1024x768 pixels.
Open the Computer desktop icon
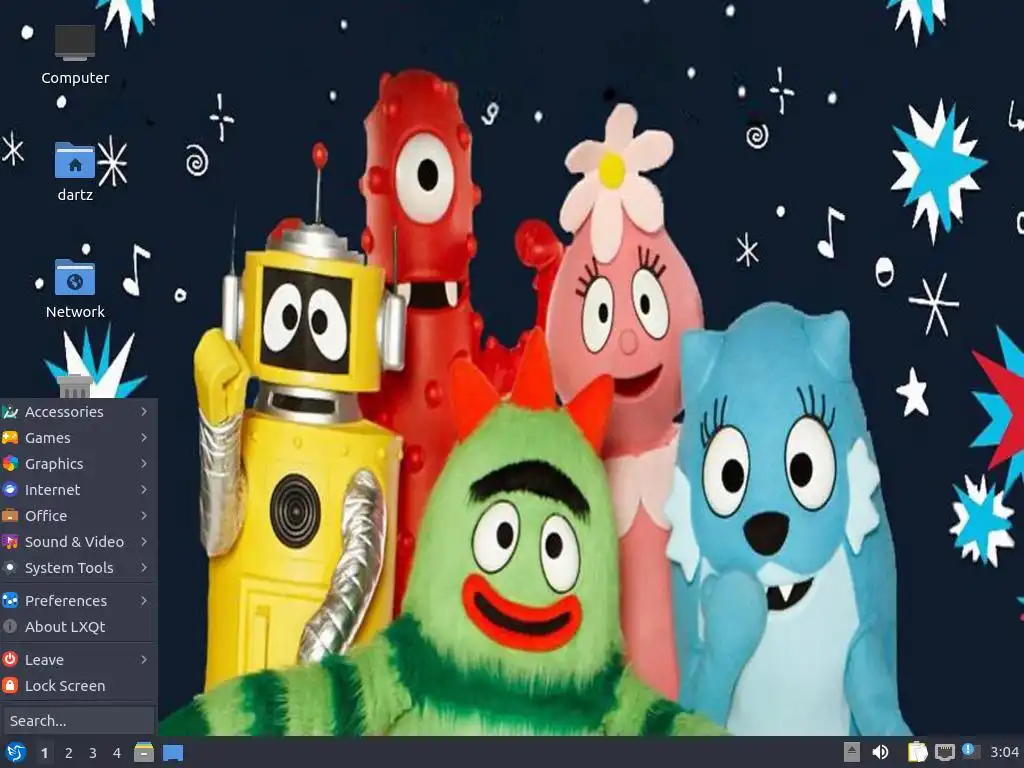(x=75, y=43)
